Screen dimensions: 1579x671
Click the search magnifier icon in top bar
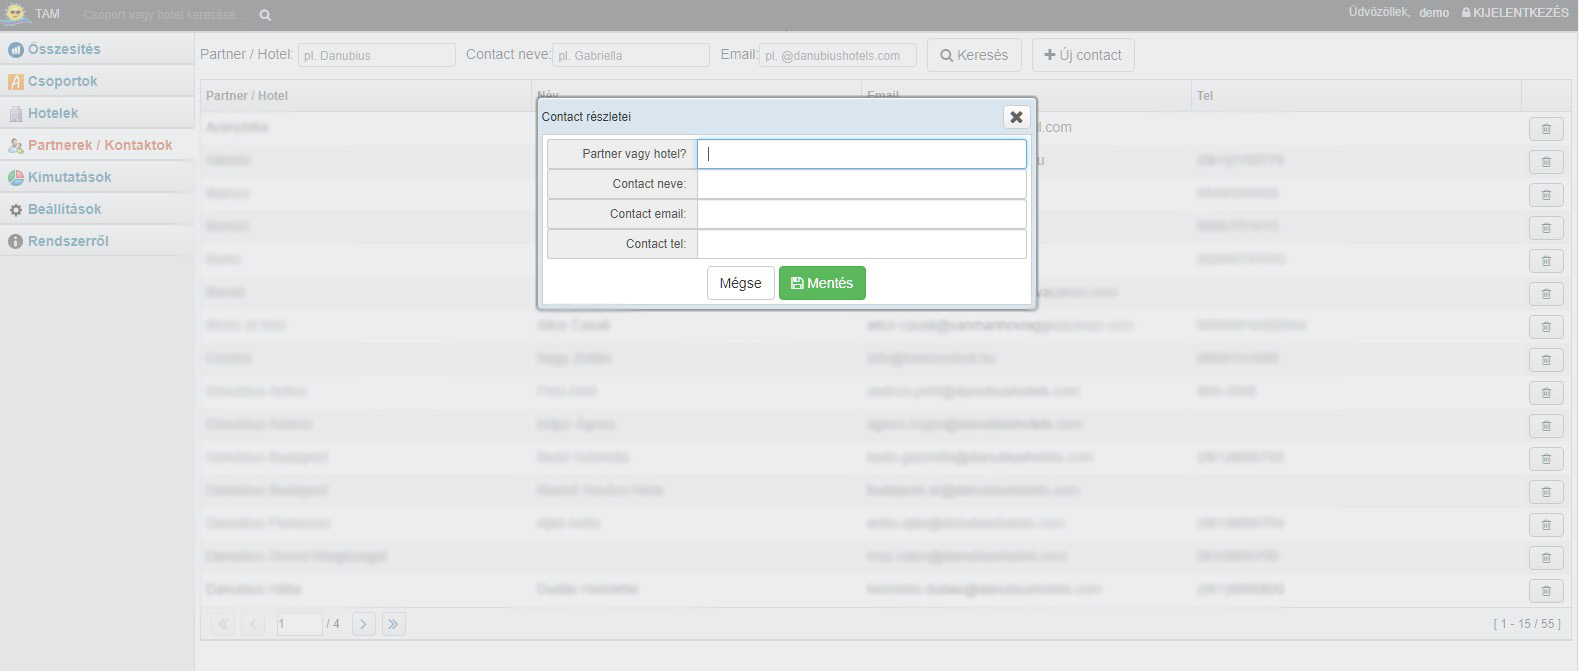click(265, 15)
